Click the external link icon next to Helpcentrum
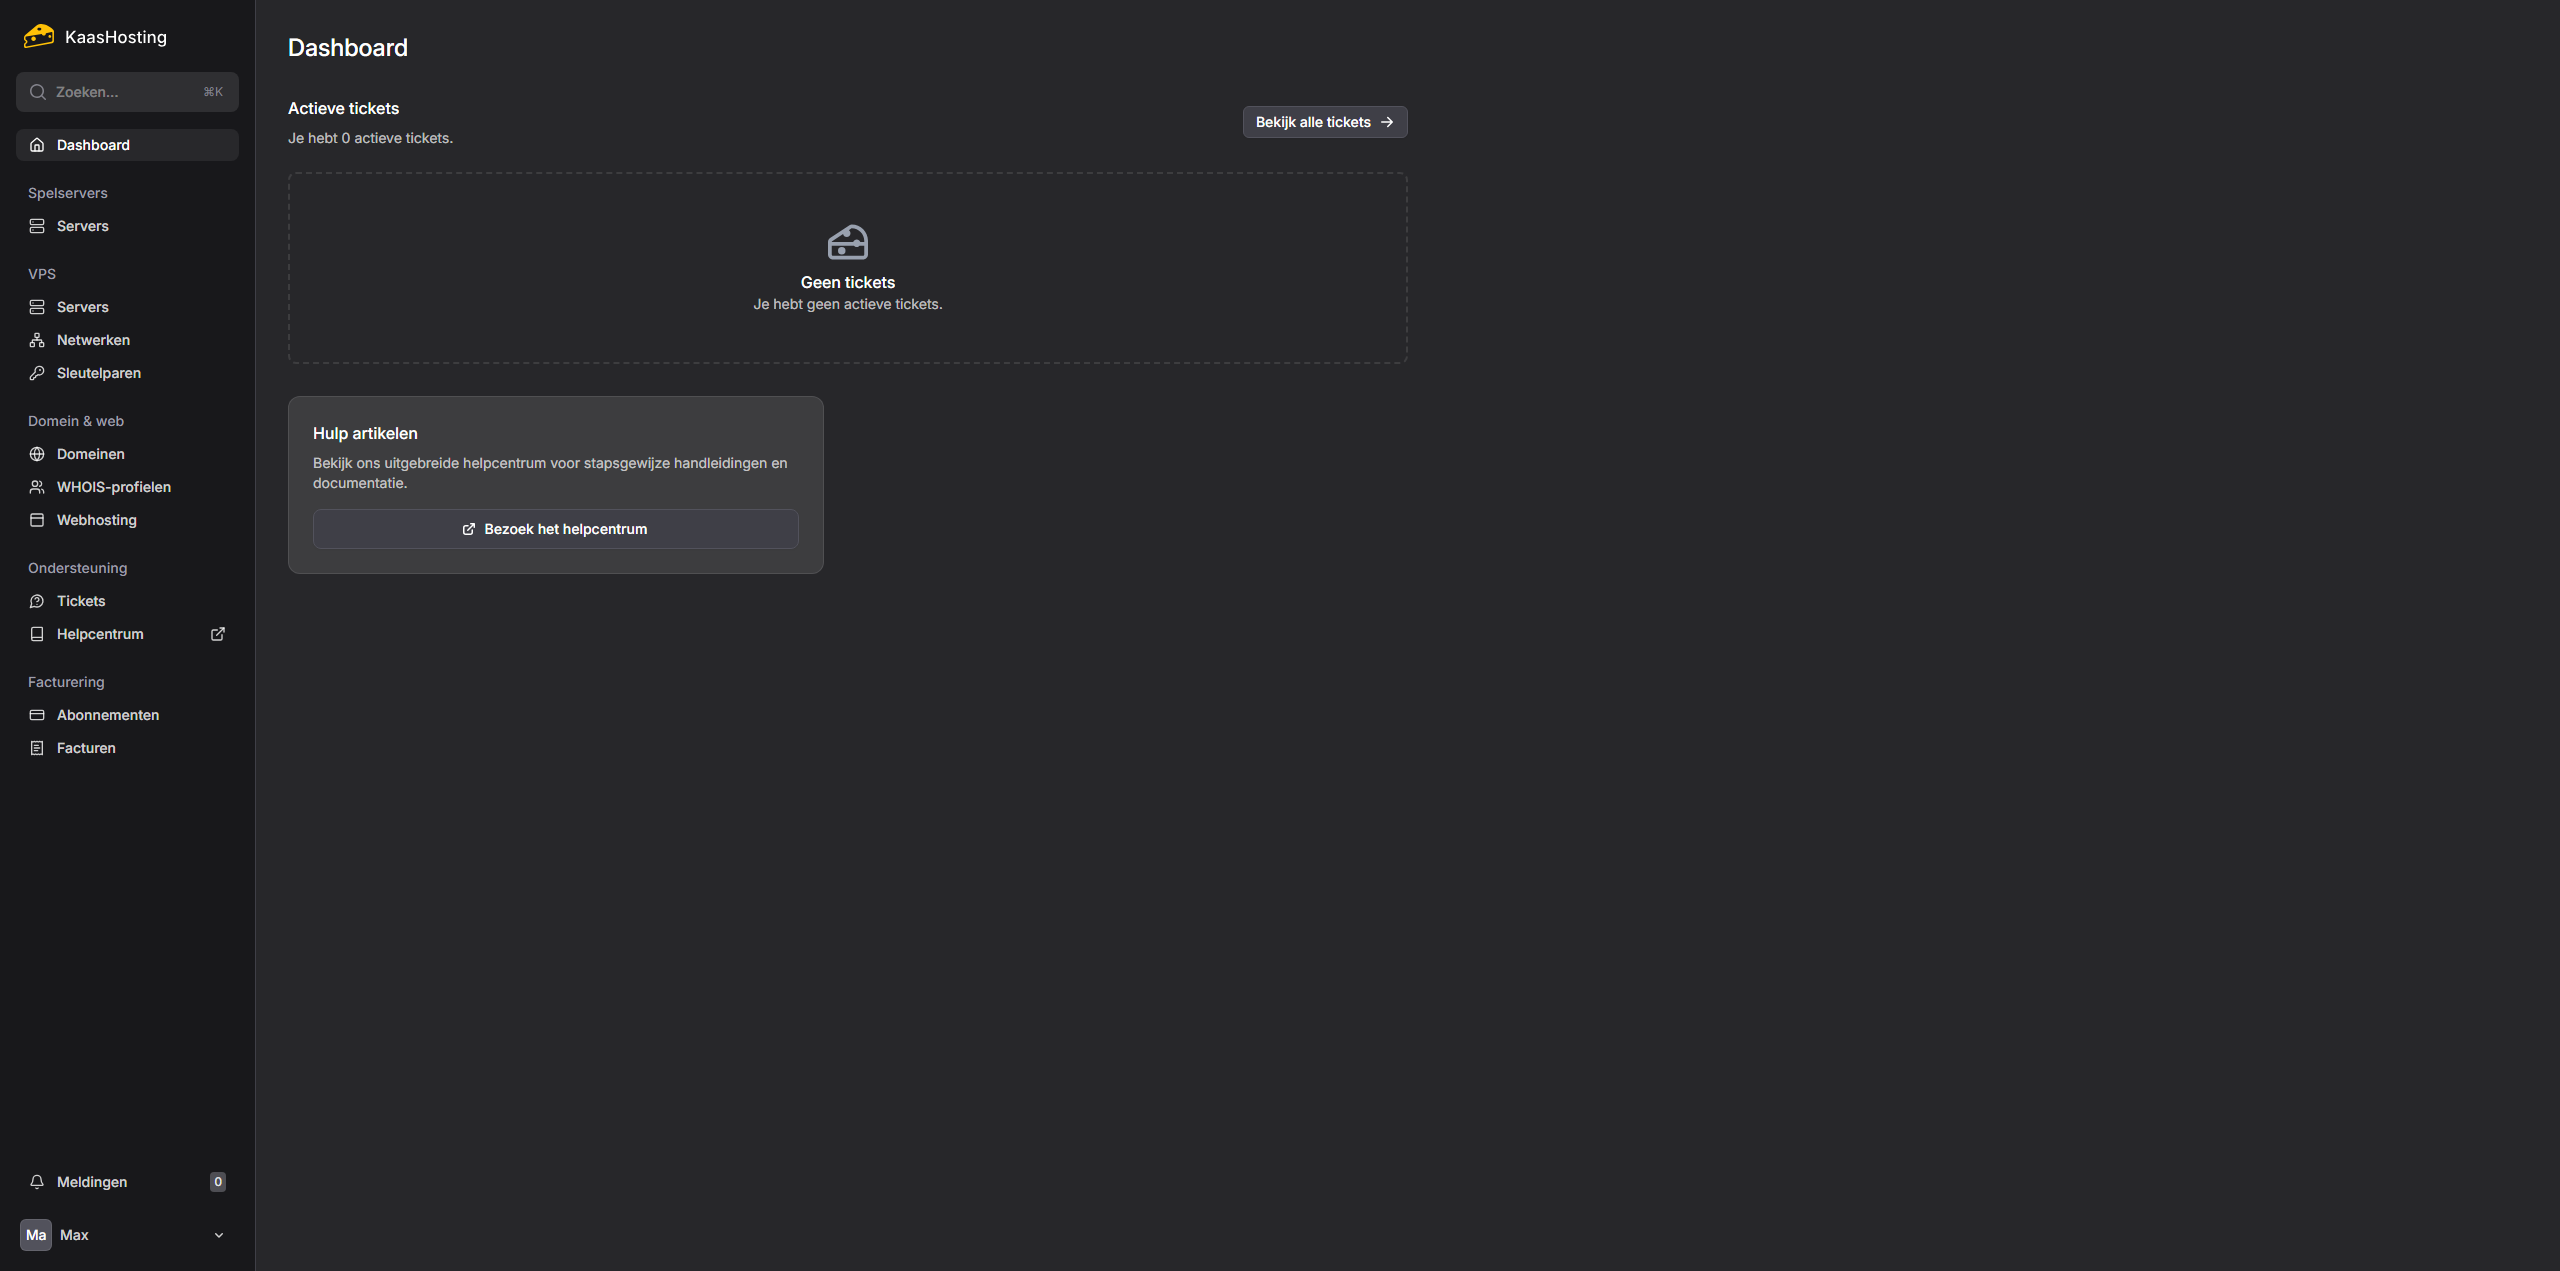 (x=218, y=634)
